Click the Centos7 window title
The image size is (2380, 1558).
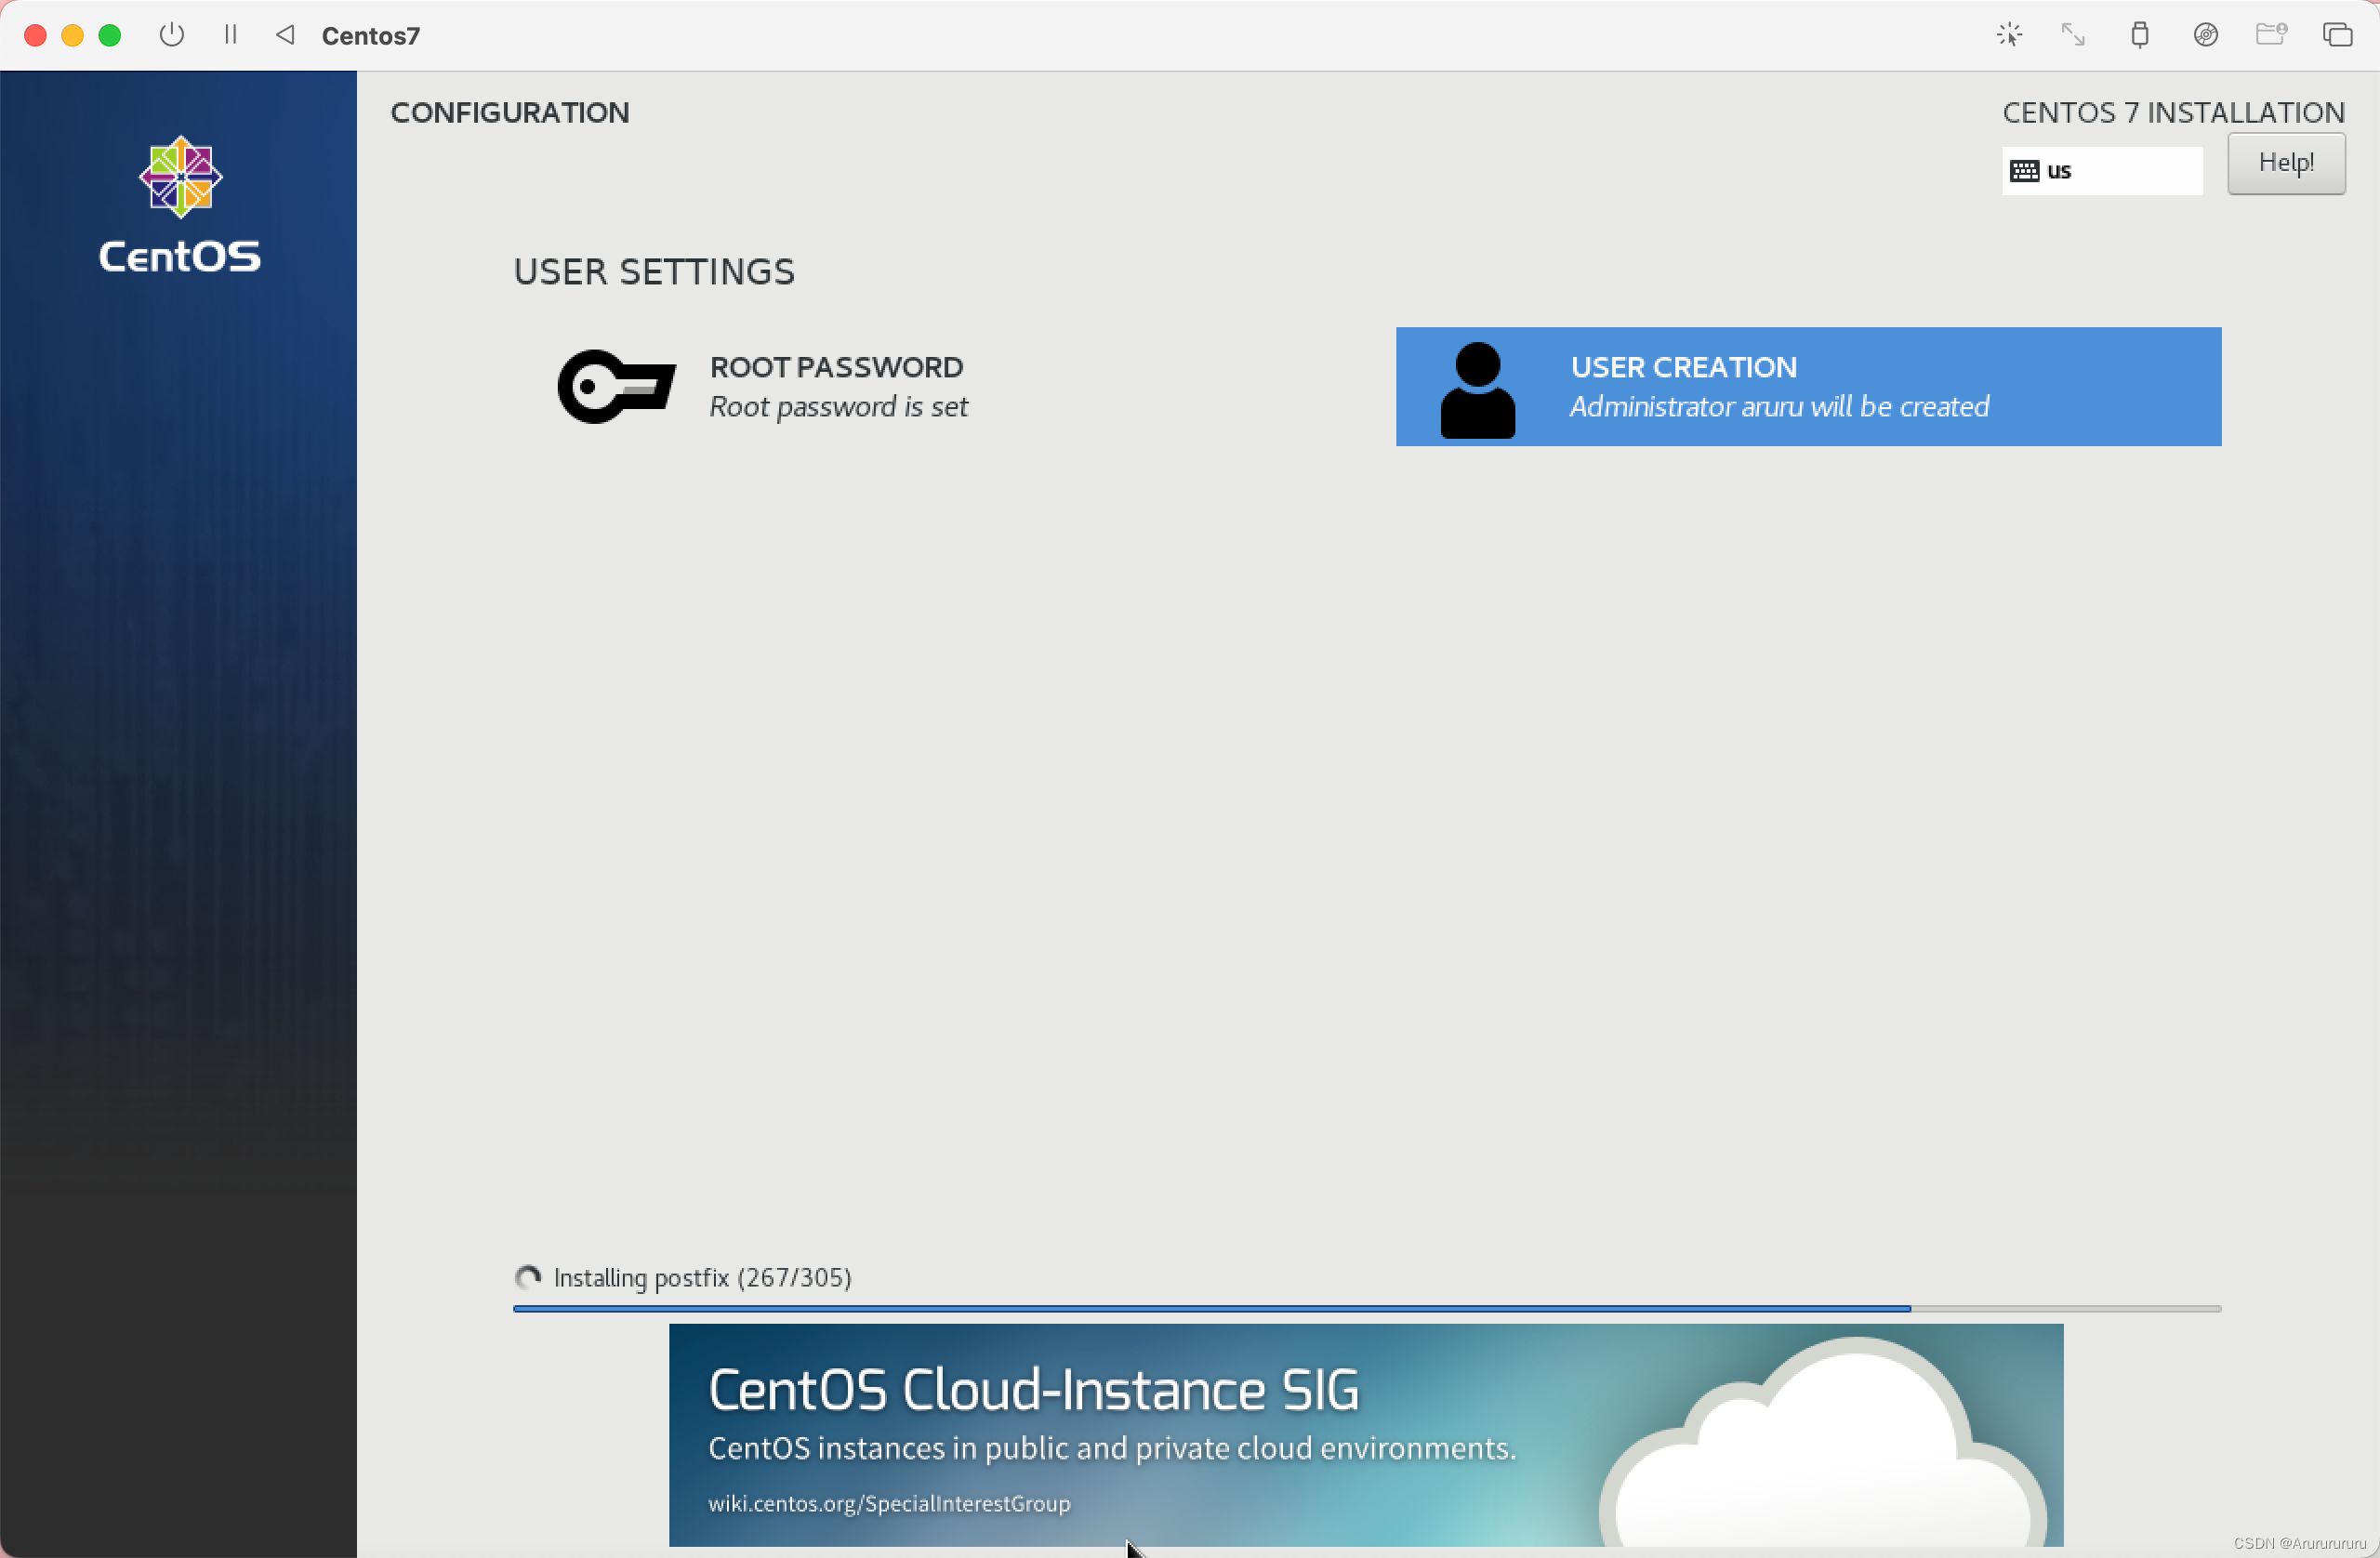point(371,36)
